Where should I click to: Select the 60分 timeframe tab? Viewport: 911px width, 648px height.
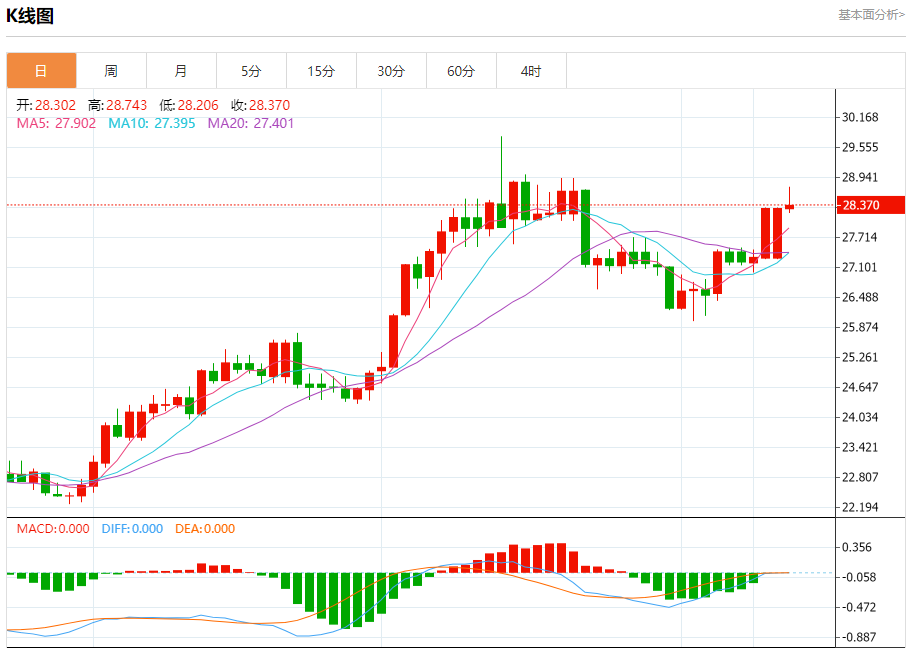pos(461,71)
